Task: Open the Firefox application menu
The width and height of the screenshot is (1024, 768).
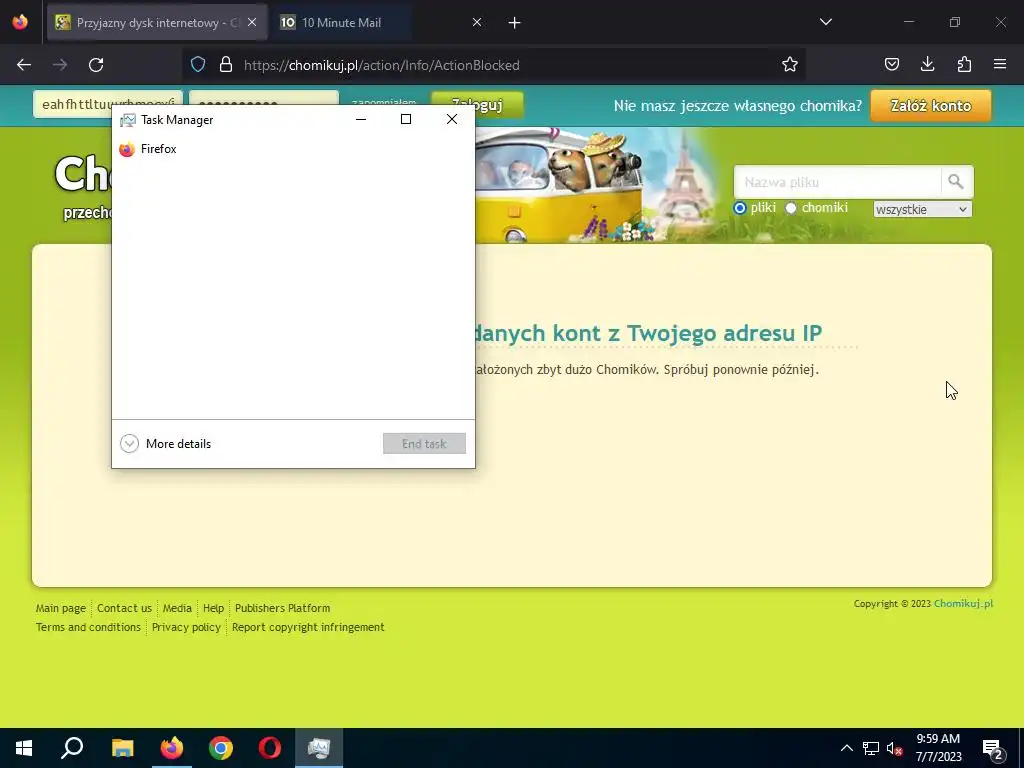Action: (1000, 65)
